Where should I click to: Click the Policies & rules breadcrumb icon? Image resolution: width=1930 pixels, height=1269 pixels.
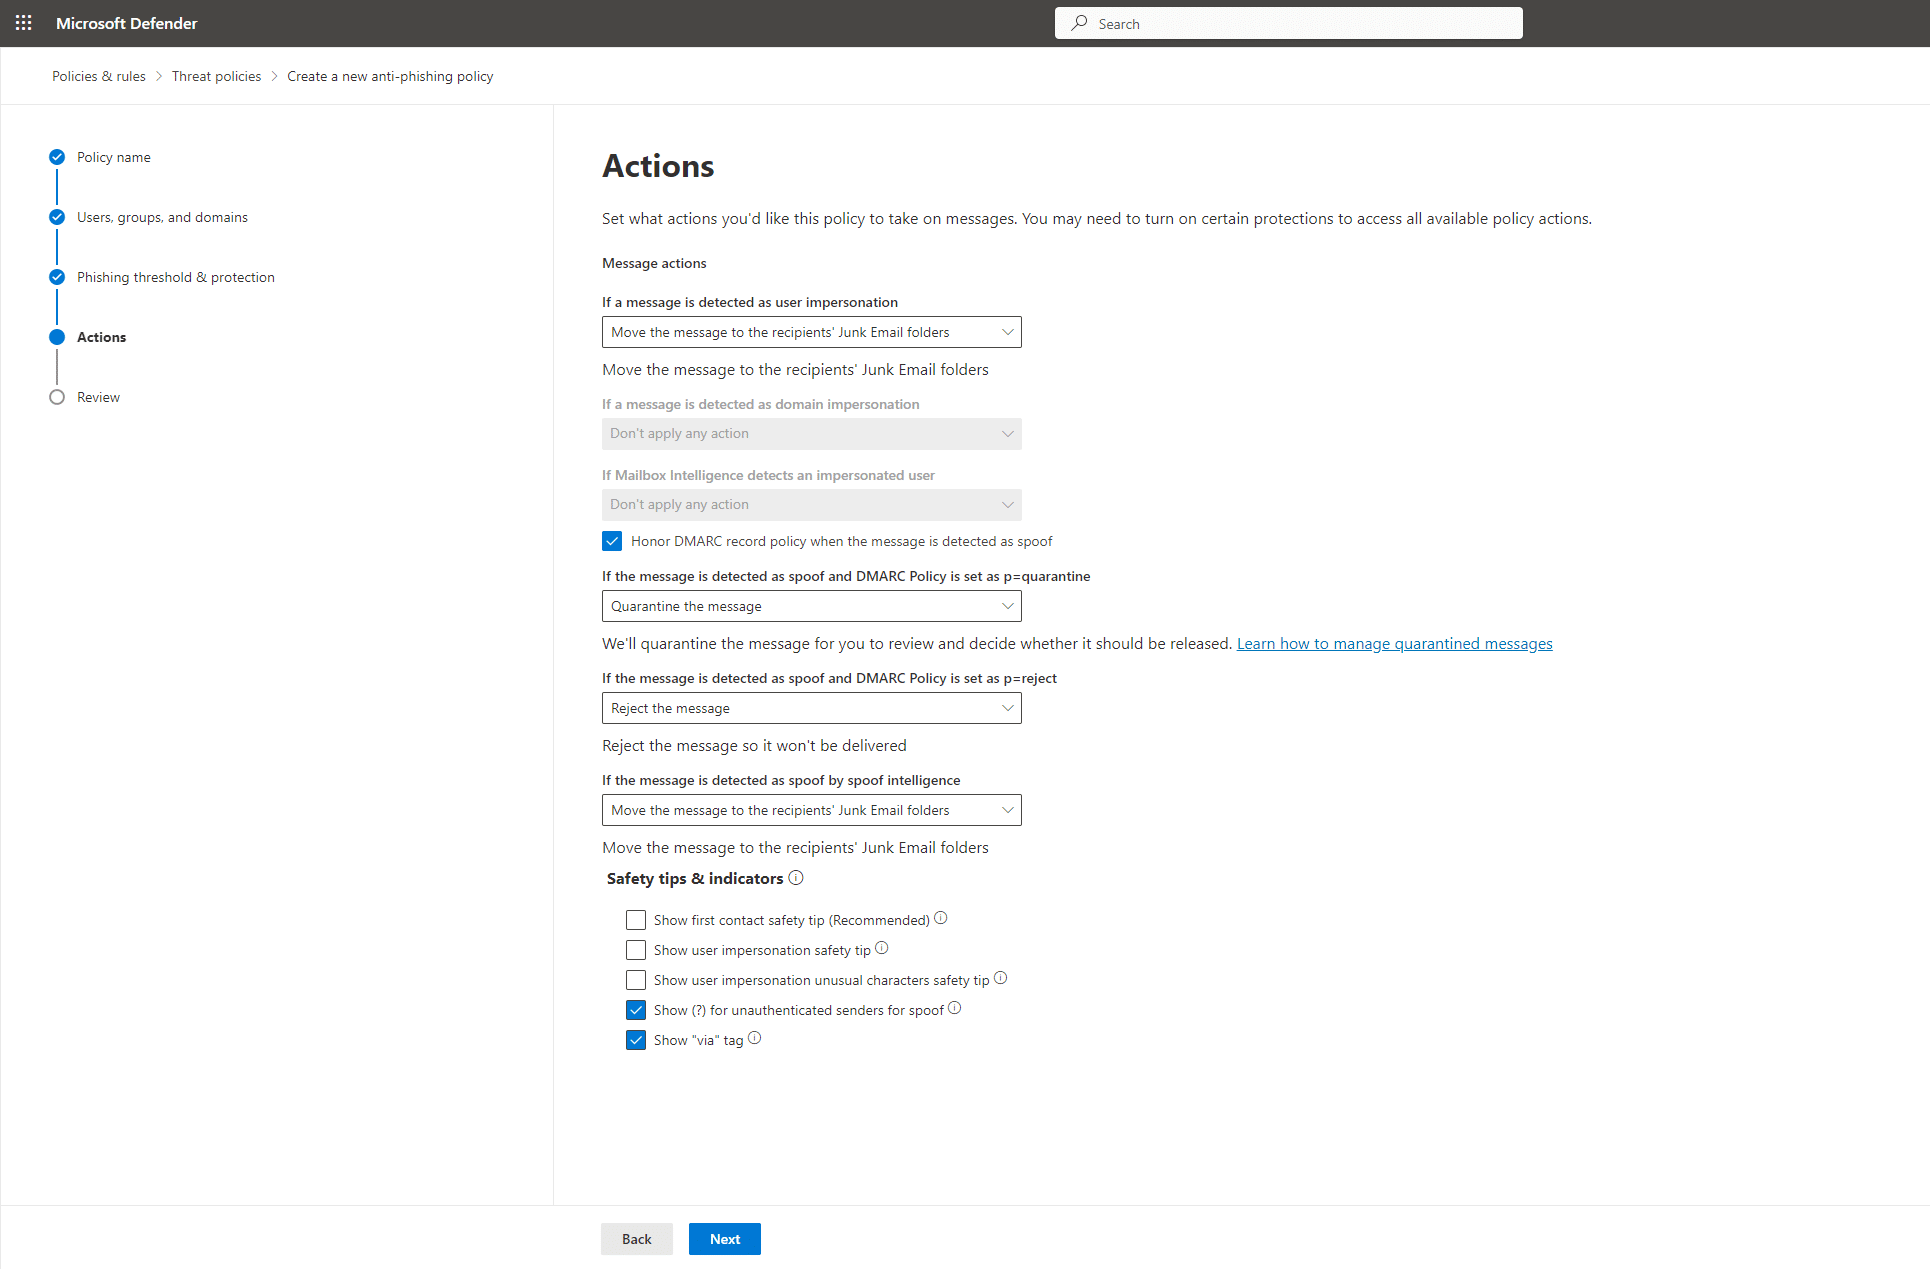click(x=98, y=75)
